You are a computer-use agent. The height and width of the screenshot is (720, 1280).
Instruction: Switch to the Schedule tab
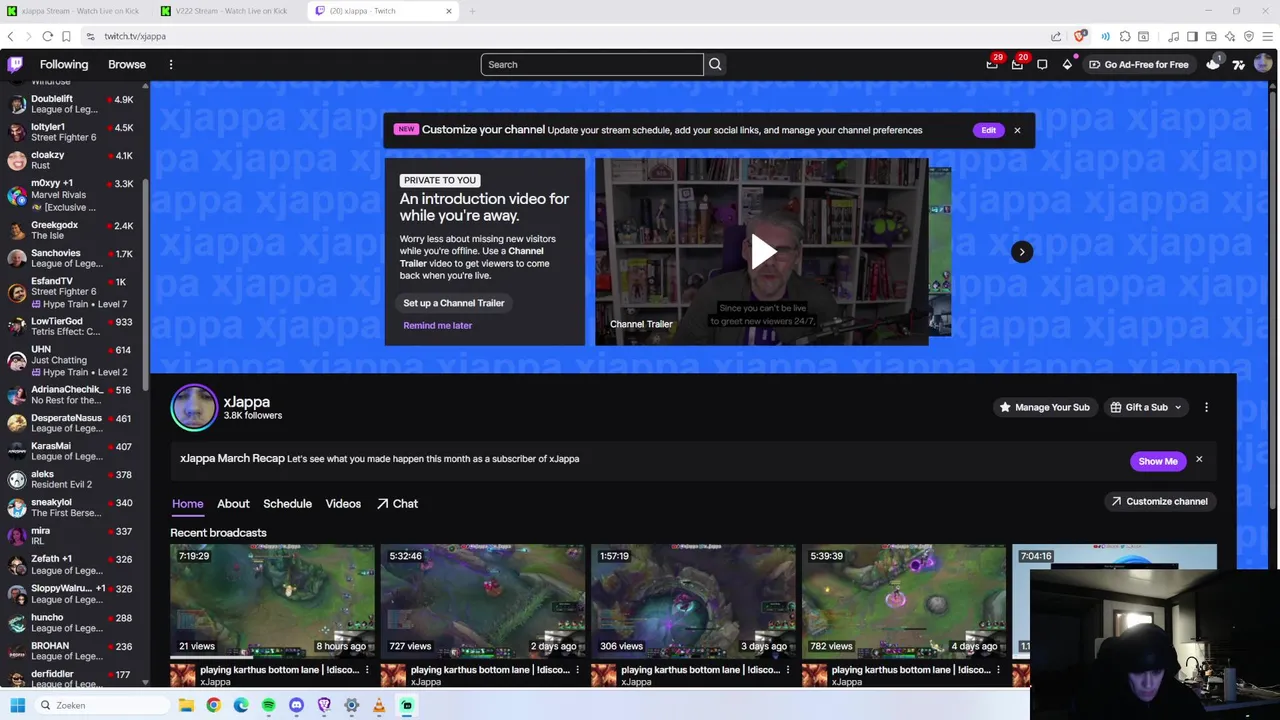[x=287, y=504]
